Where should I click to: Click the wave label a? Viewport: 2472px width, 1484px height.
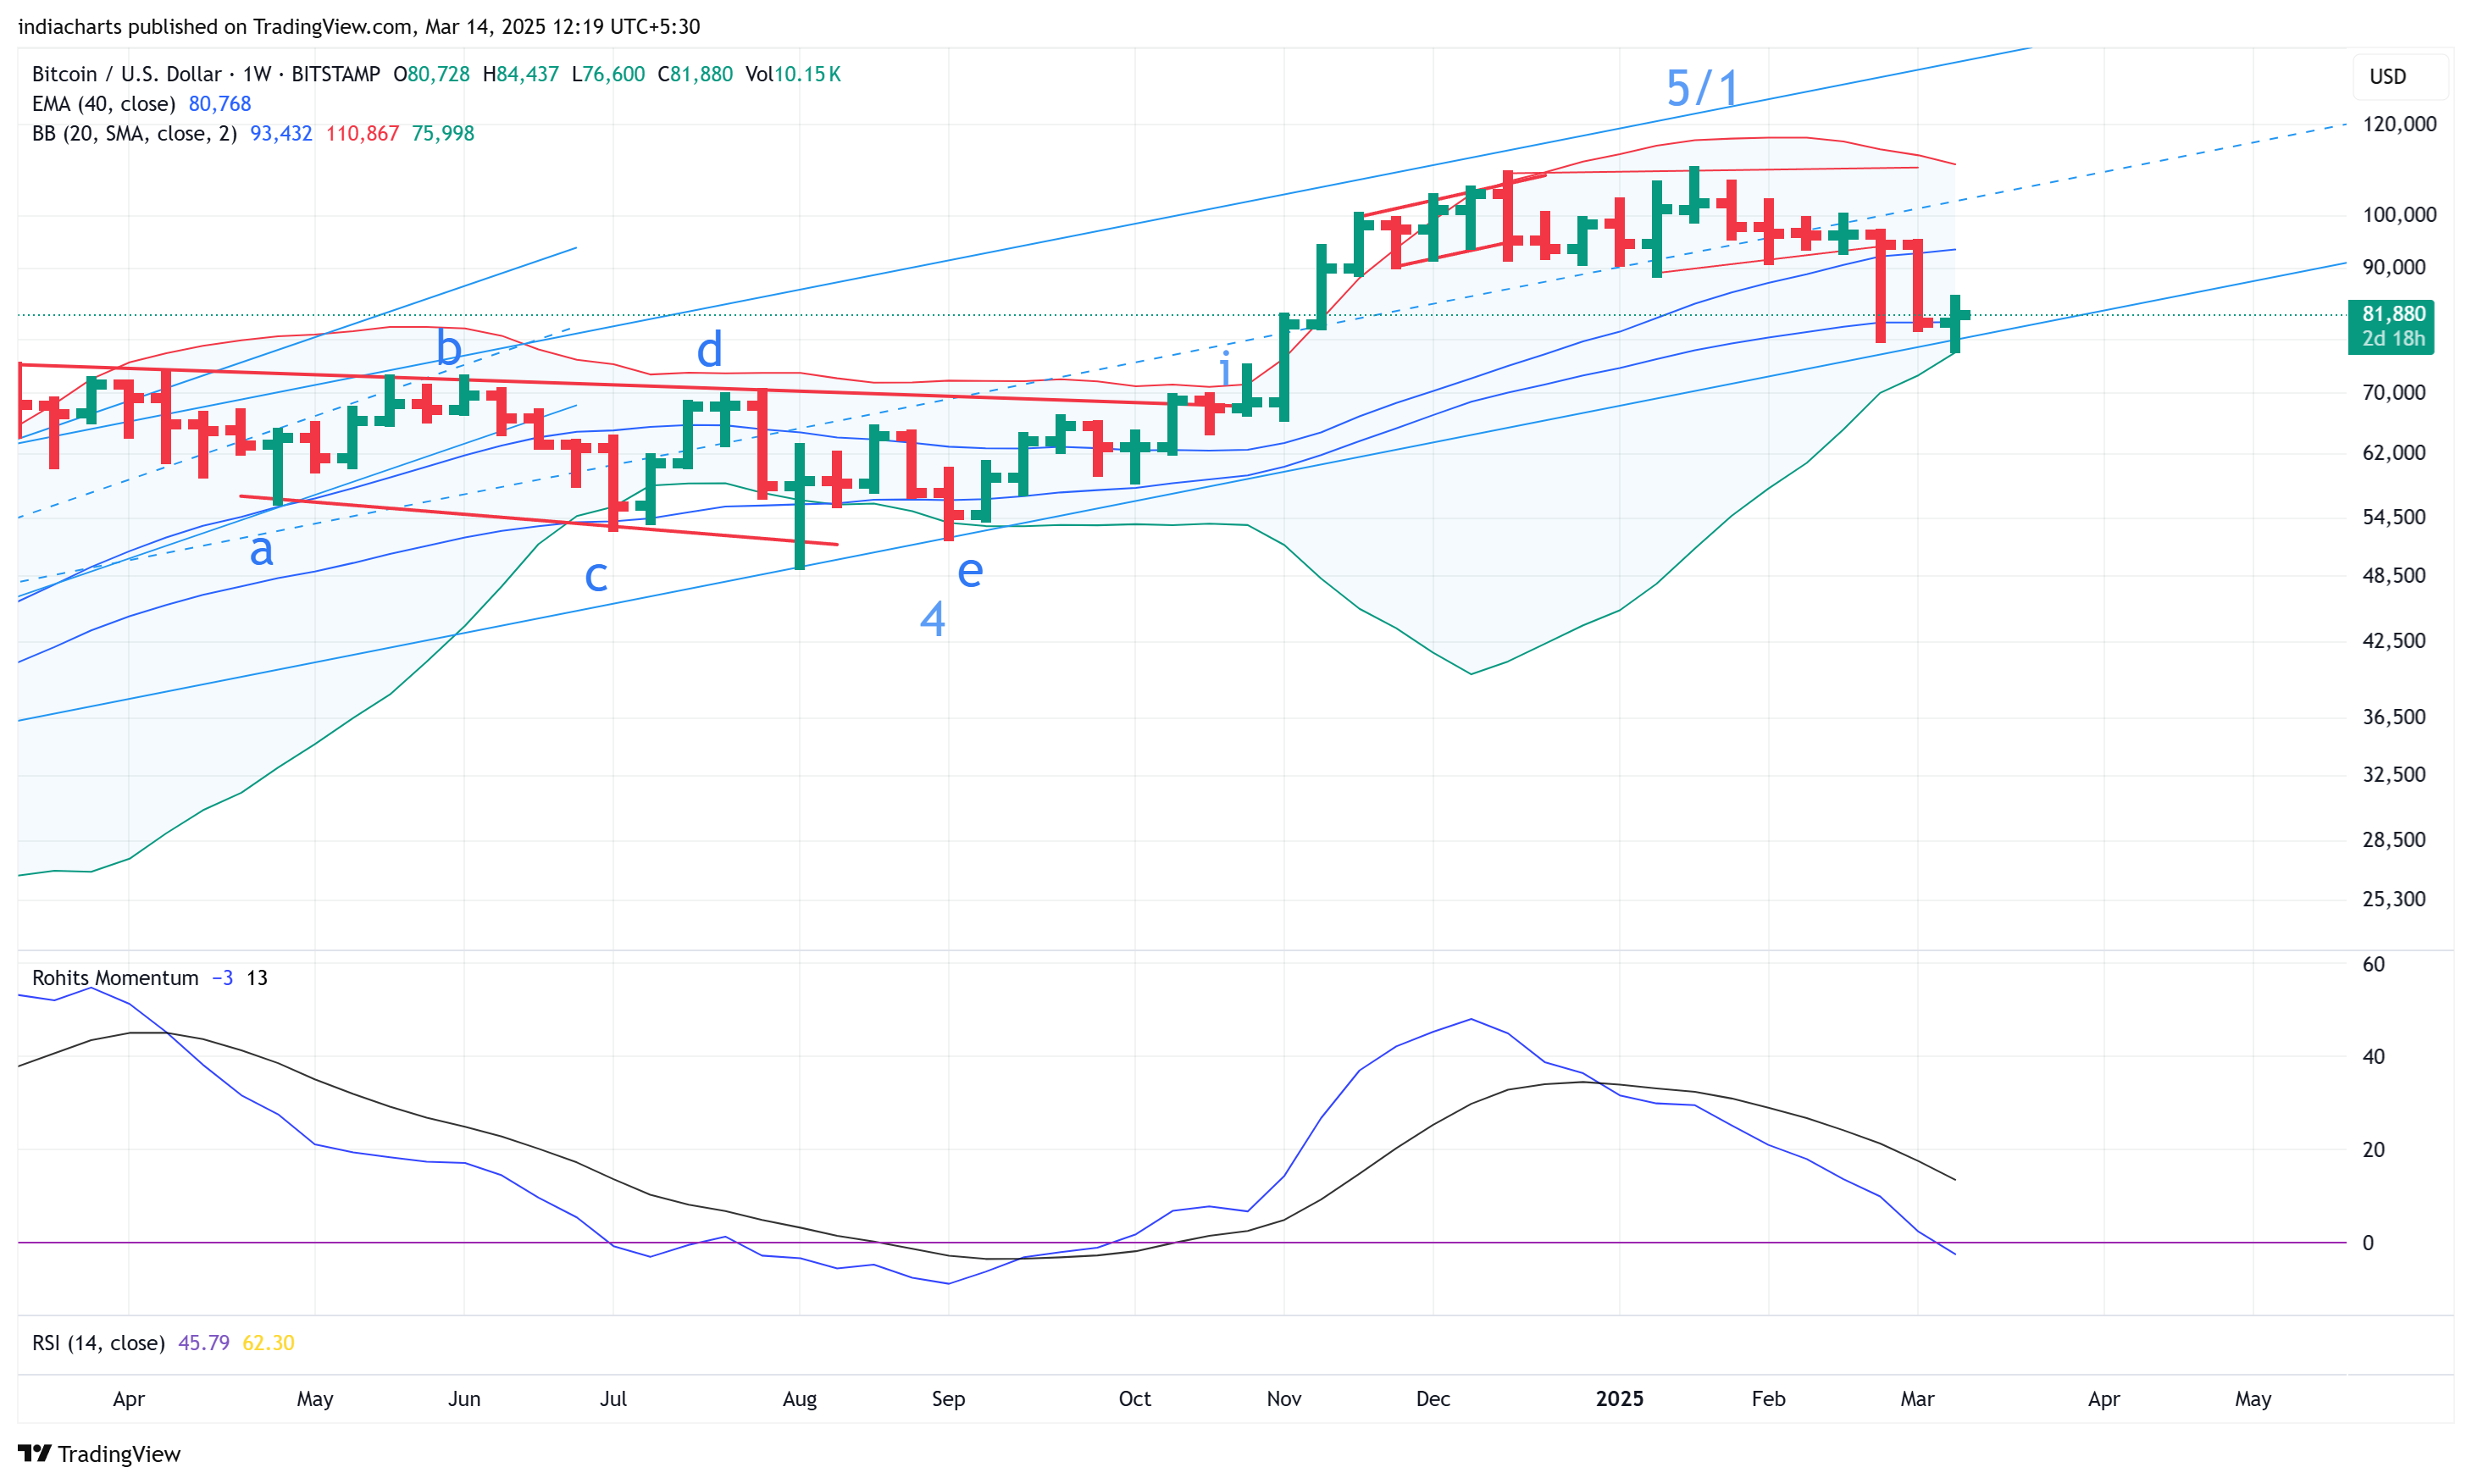pyautogui.click(x=261, y=551)
